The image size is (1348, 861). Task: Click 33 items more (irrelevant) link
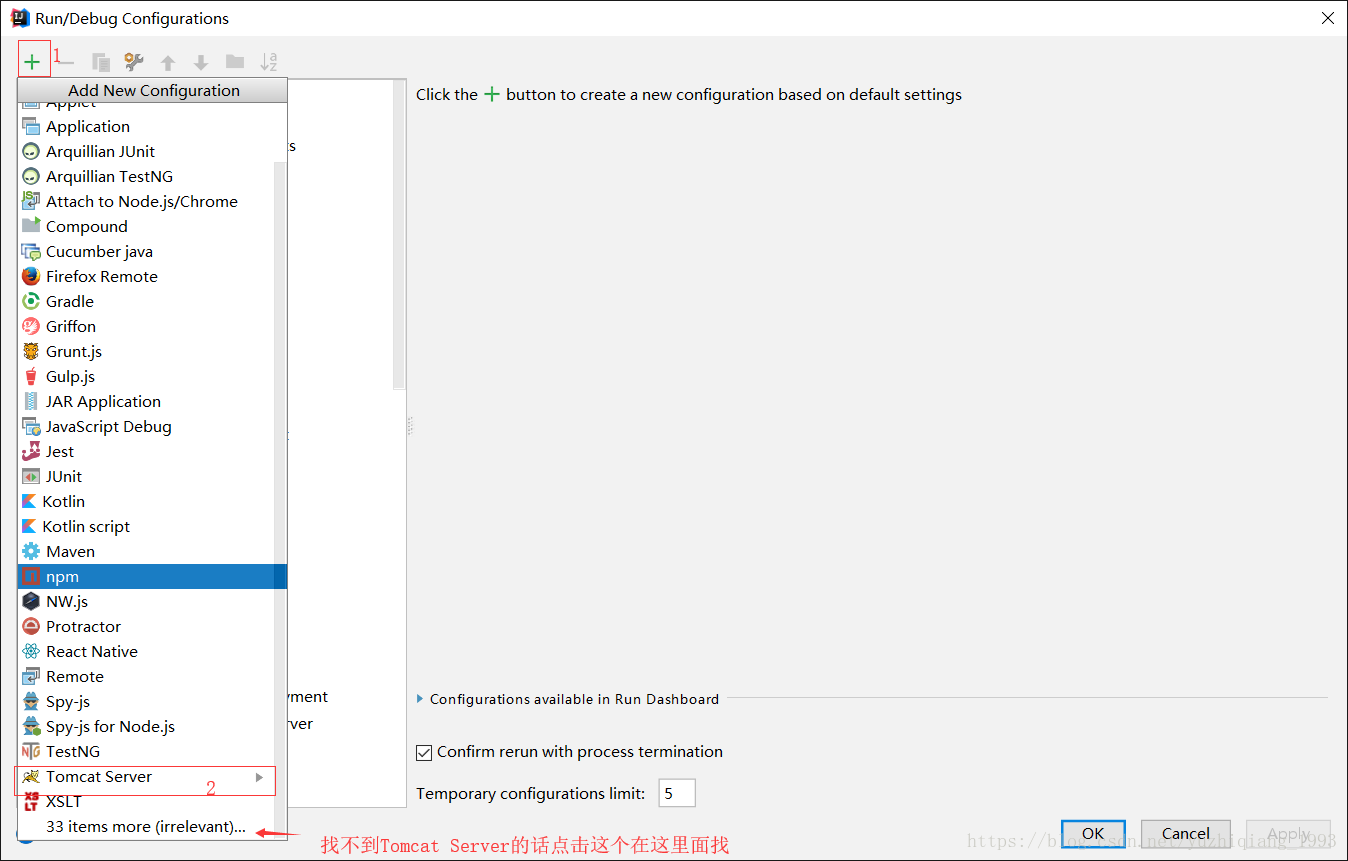(x=146, y=826)
